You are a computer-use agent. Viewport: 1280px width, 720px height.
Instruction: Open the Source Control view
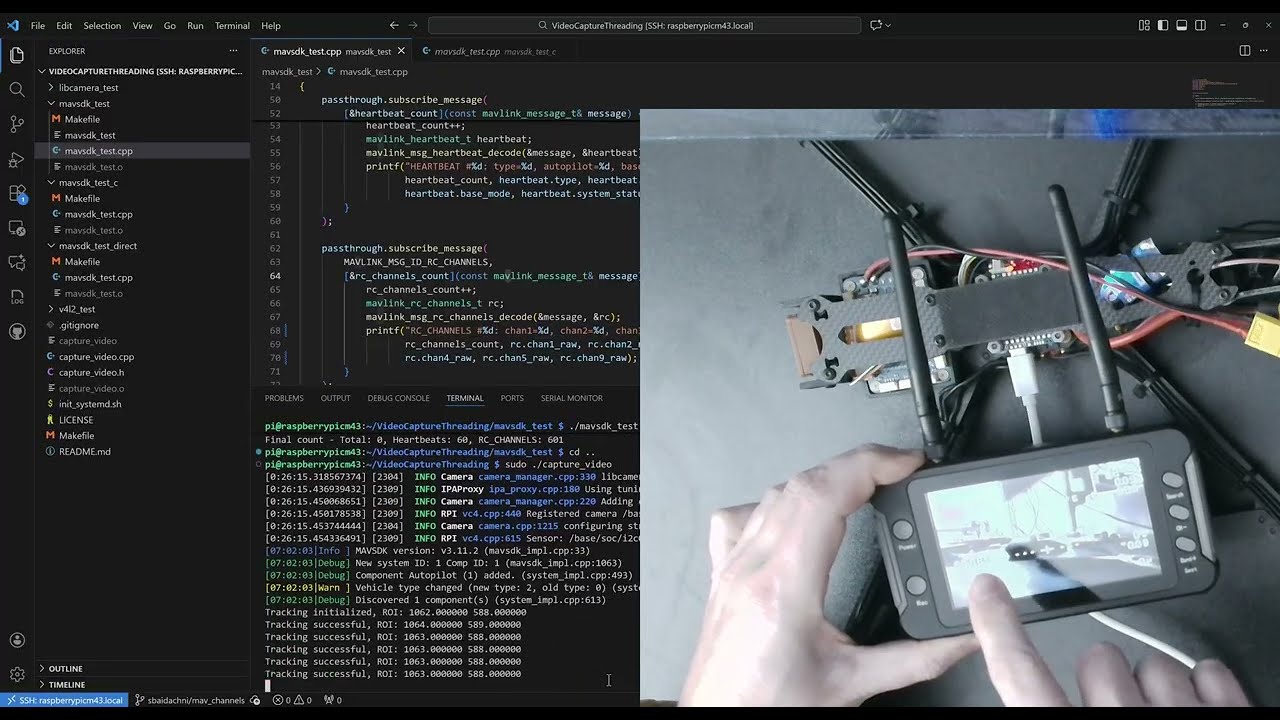17,124
